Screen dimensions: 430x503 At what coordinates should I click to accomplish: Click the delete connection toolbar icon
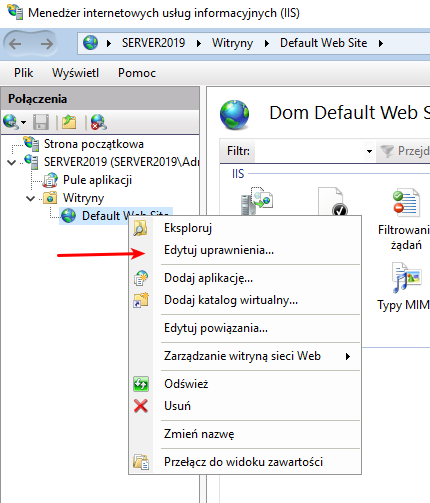pos(98,122)
